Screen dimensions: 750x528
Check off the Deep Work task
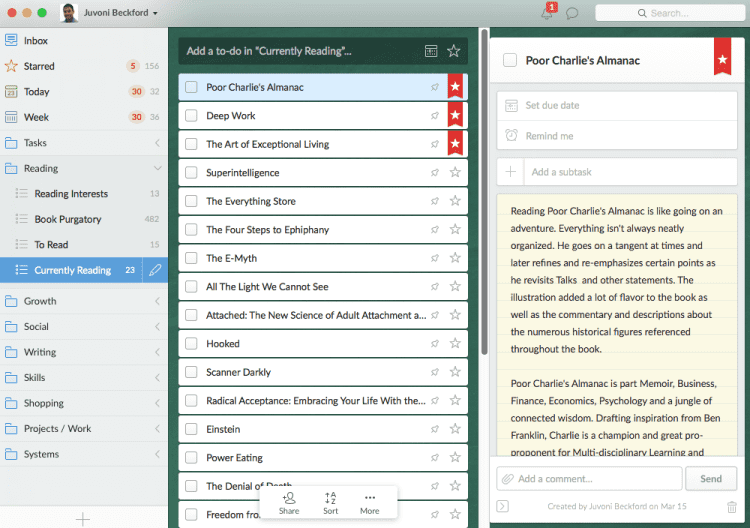pos(191,116)
